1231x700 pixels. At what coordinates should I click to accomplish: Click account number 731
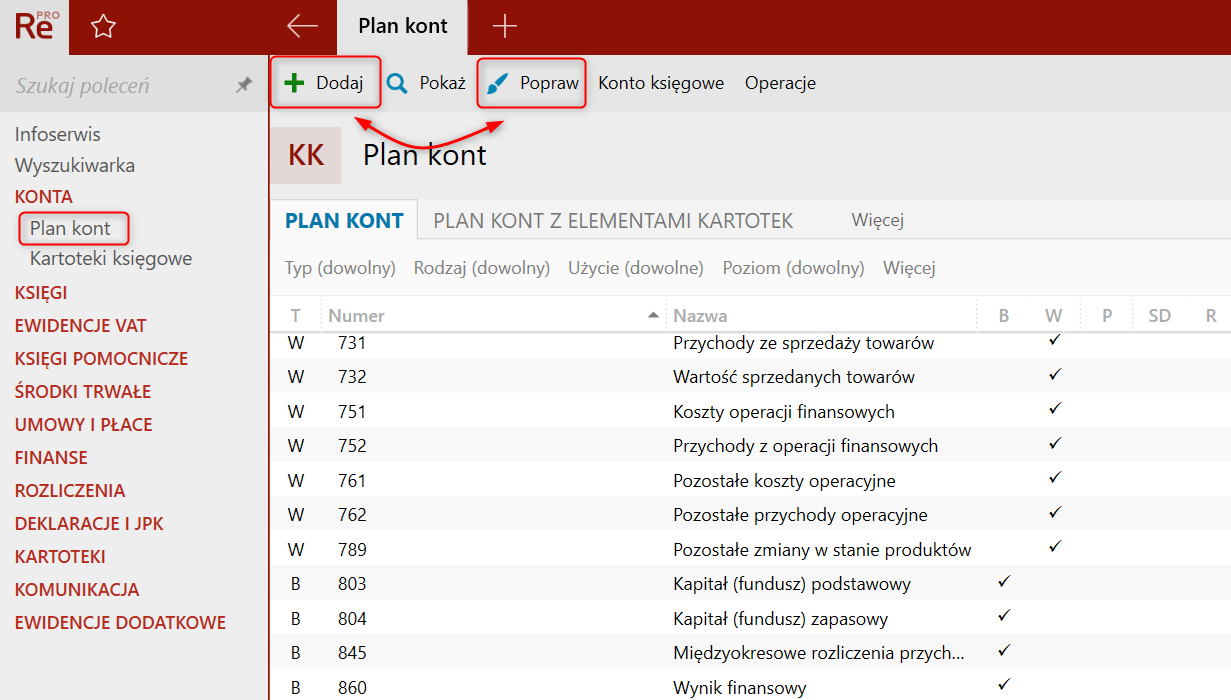click(x=352, y=343)
